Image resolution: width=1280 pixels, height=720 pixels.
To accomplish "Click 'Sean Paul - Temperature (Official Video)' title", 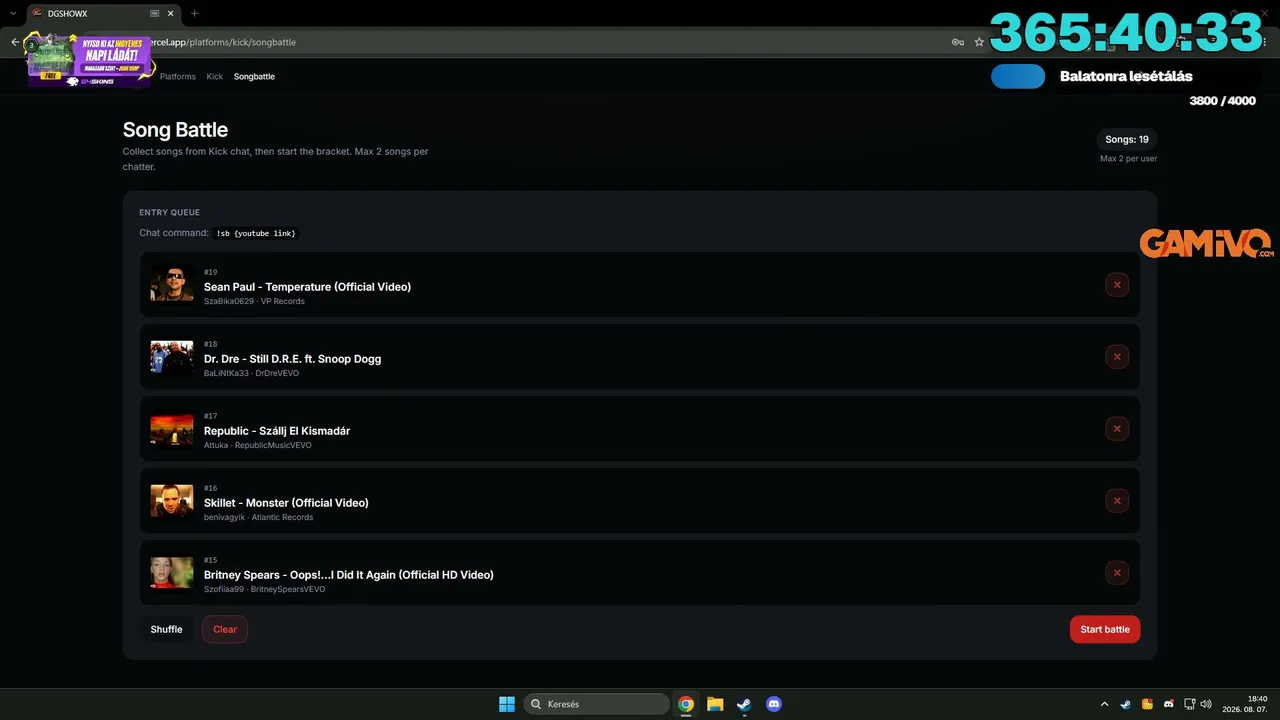I will (307, 287).
